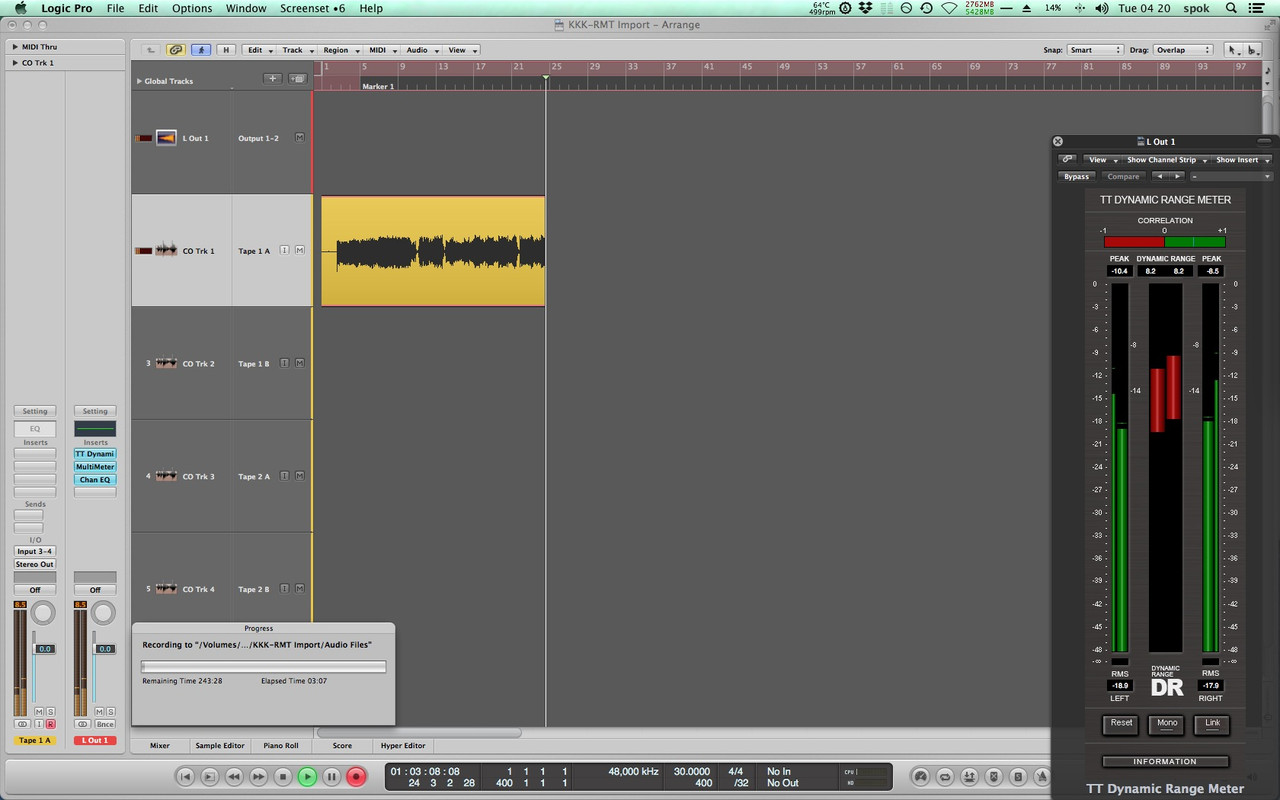
Task: Toggle the Catch playhead running-man button
Action: tap(201, 49)
